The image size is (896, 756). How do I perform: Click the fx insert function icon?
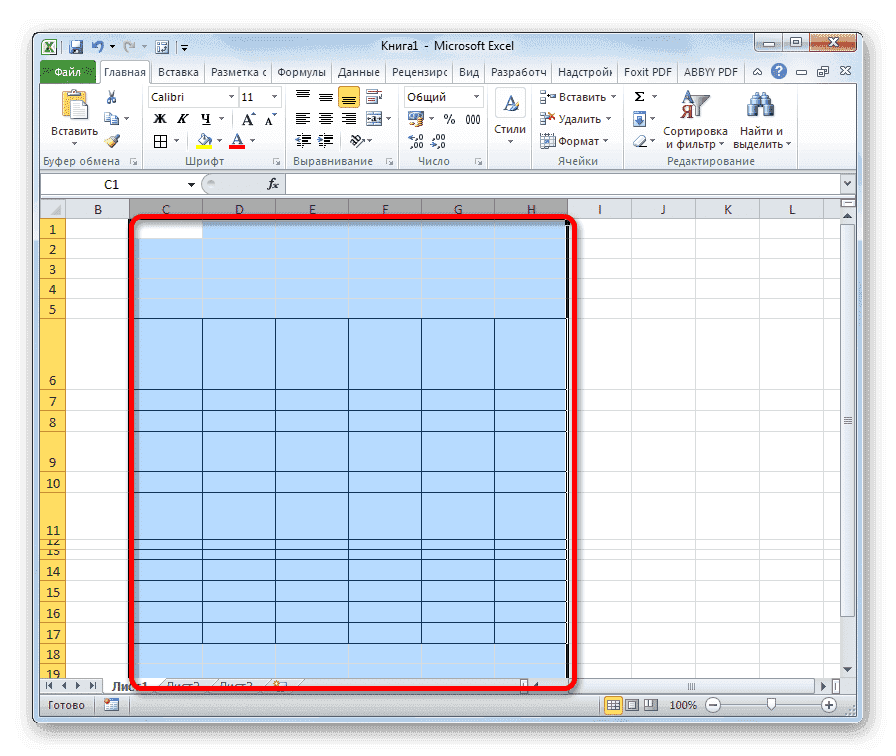272,184
